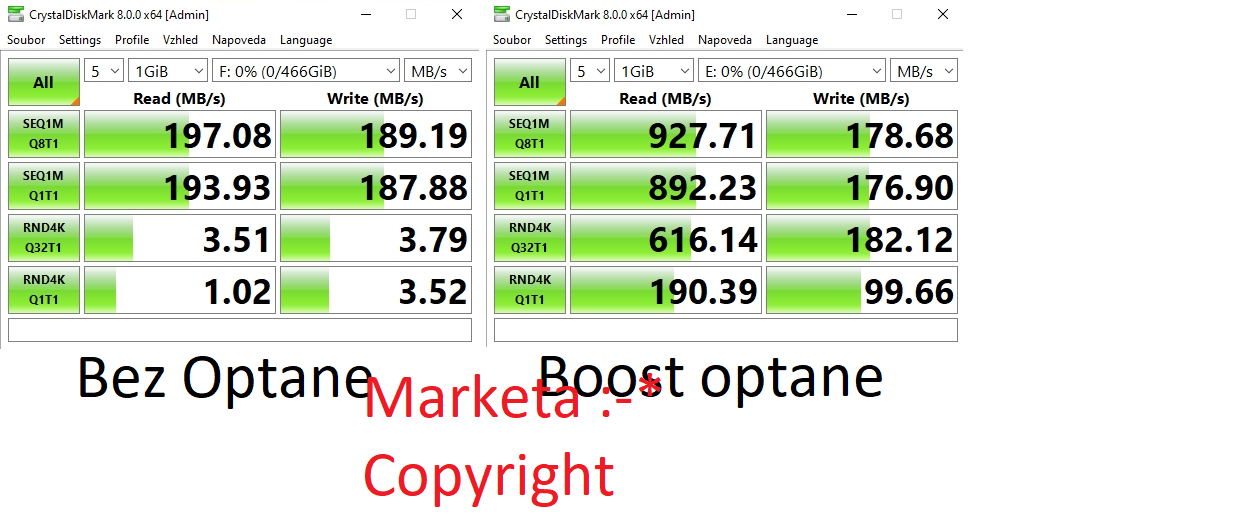Open Language menu in right window
Viewport: 1252px width, 529px height.
[x=792, y=40]
